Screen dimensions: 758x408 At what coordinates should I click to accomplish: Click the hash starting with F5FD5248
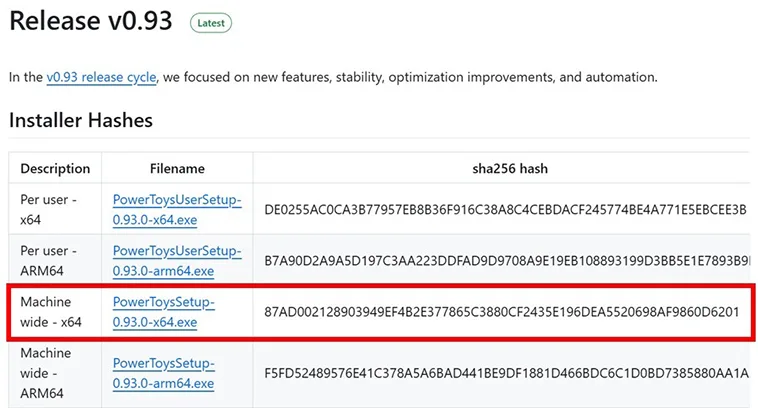(505, 373)
